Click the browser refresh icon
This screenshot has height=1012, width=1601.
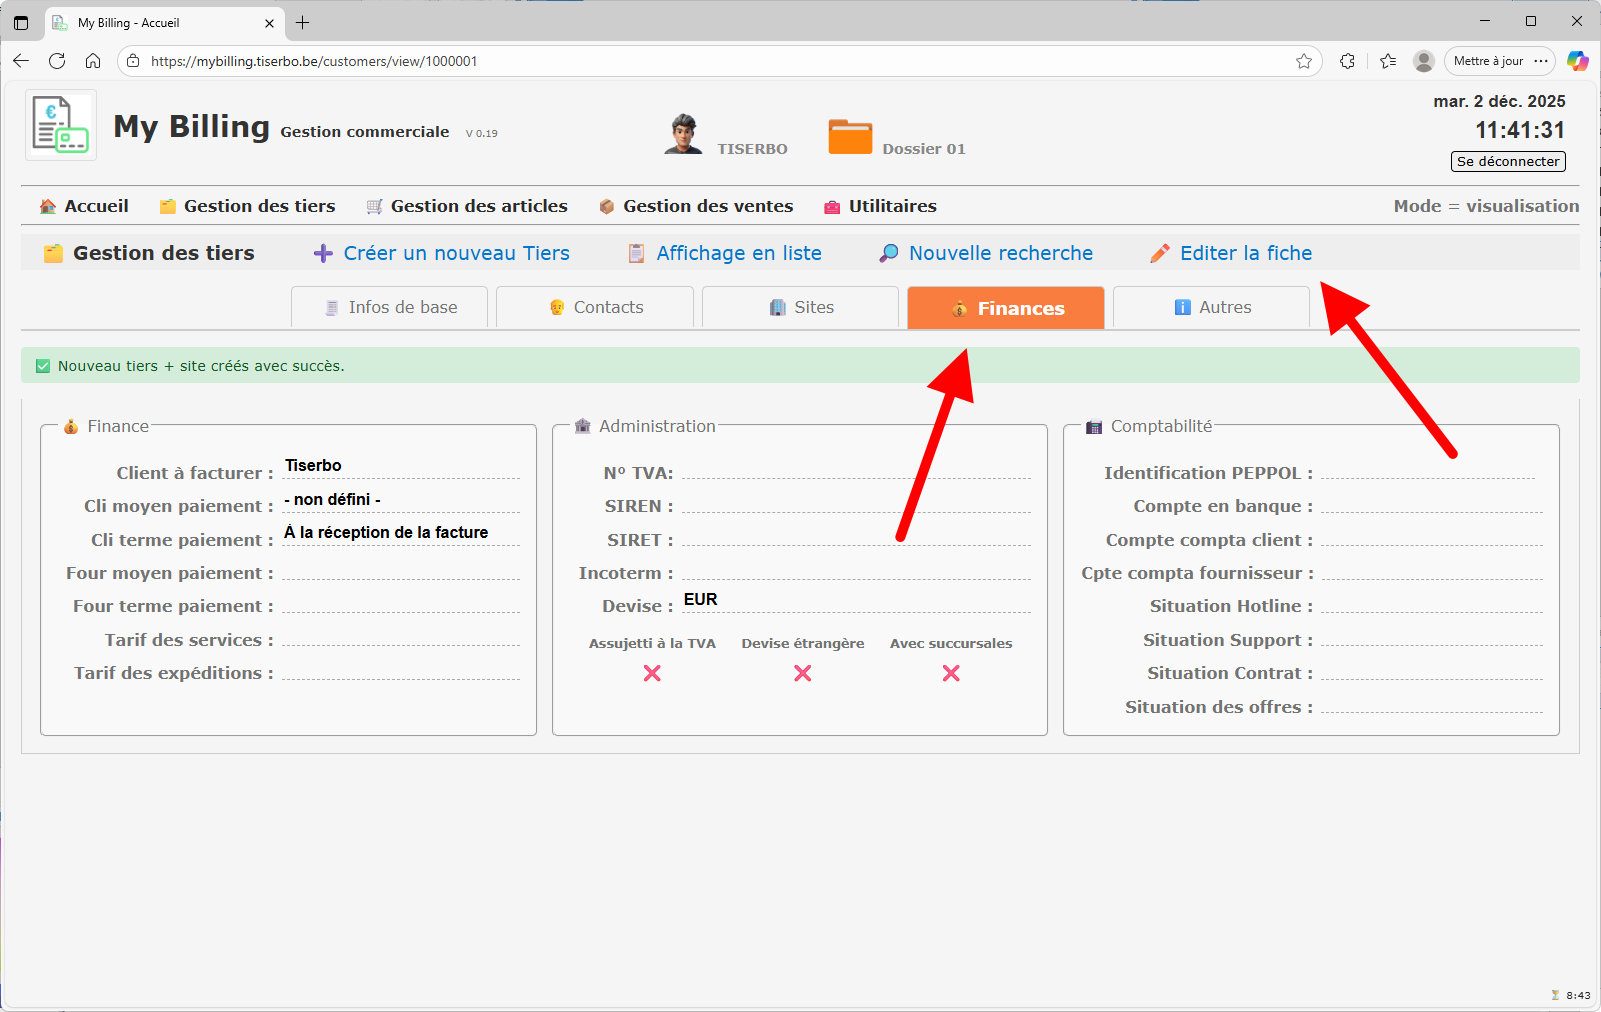pyautogui.click(x=57, y=61)
